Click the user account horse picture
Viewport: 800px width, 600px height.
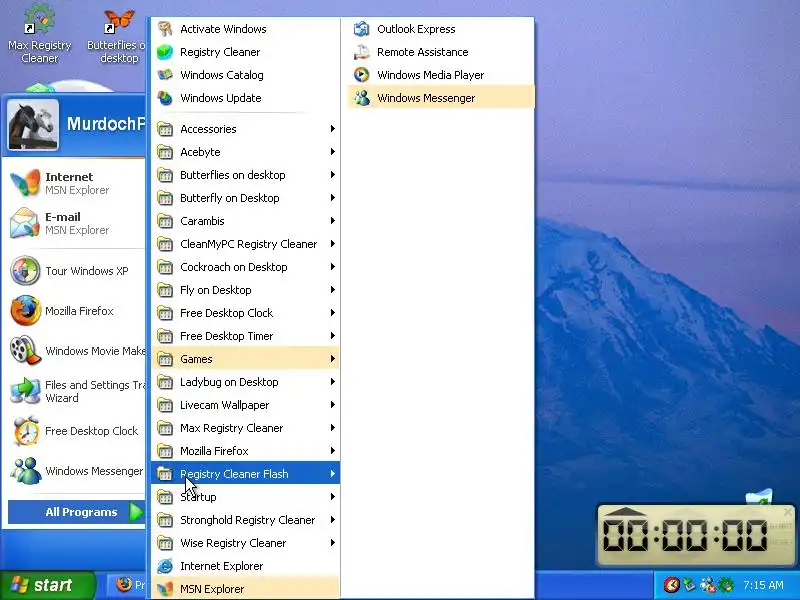click(33, 125)
